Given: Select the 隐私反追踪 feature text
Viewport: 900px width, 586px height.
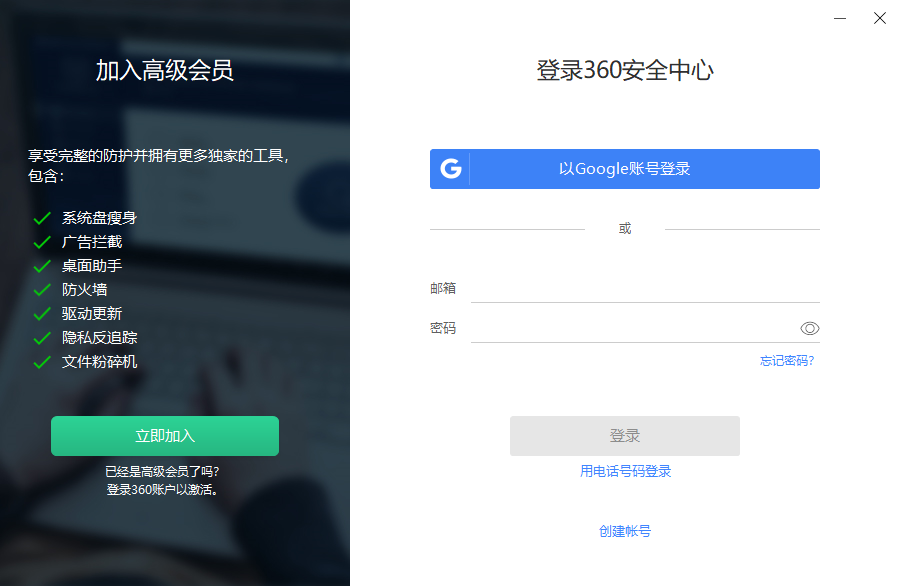Looking at the screenshot, I should 99,337.
